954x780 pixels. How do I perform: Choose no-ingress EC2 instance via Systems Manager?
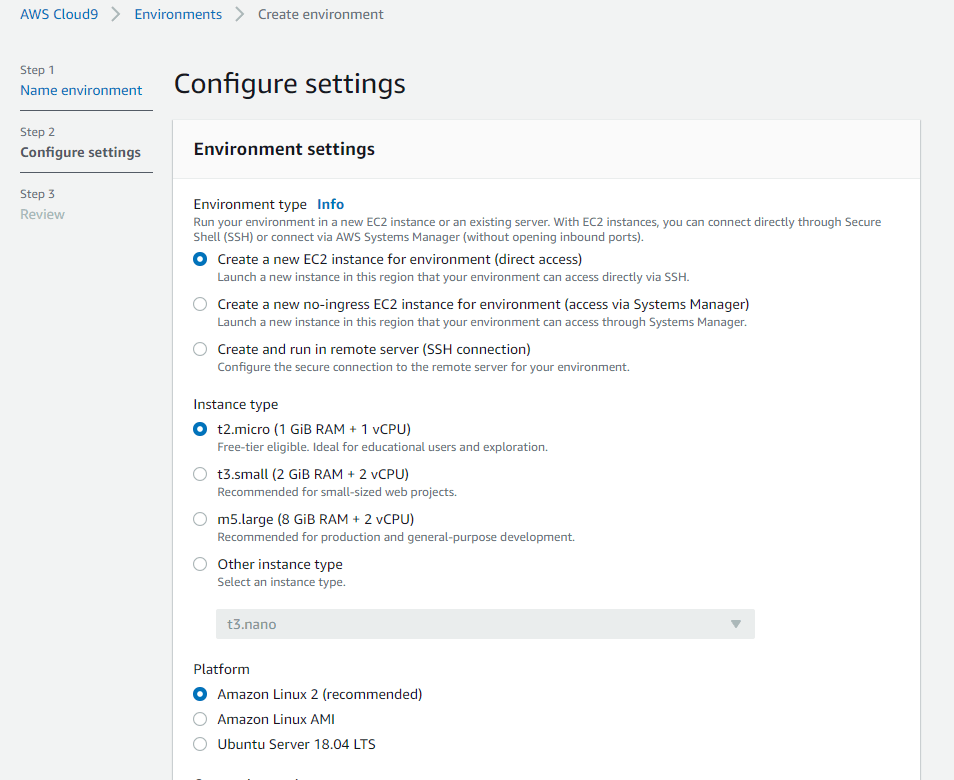pos(200,304)
